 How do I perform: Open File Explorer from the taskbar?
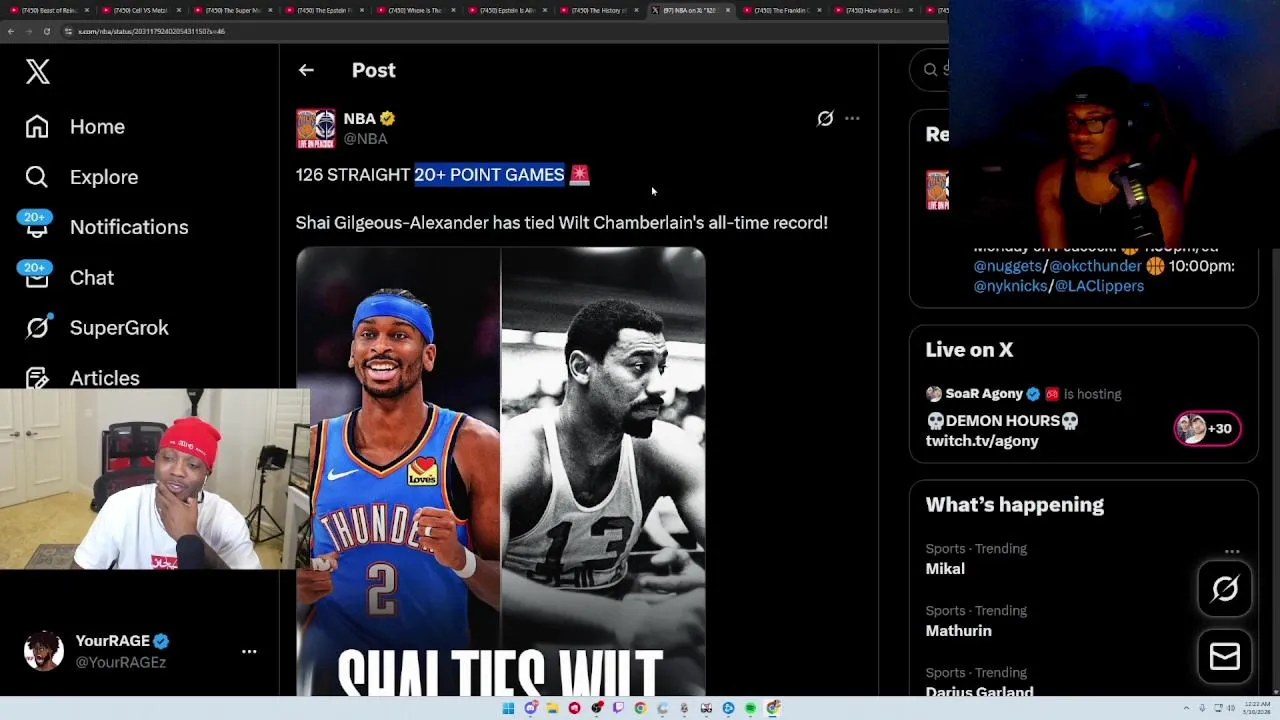(552, 708)
